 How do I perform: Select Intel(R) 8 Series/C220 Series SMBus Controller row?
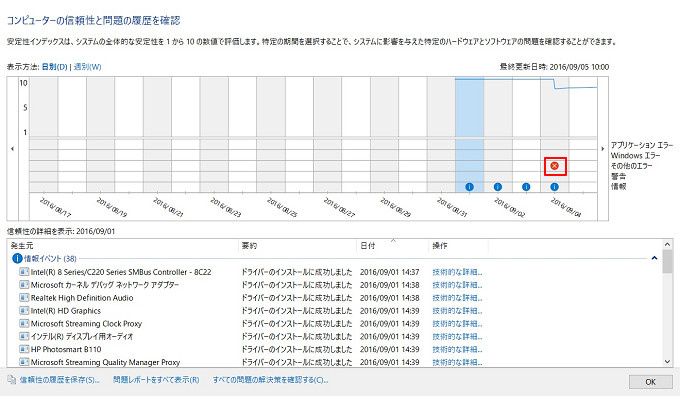point(335,272)
